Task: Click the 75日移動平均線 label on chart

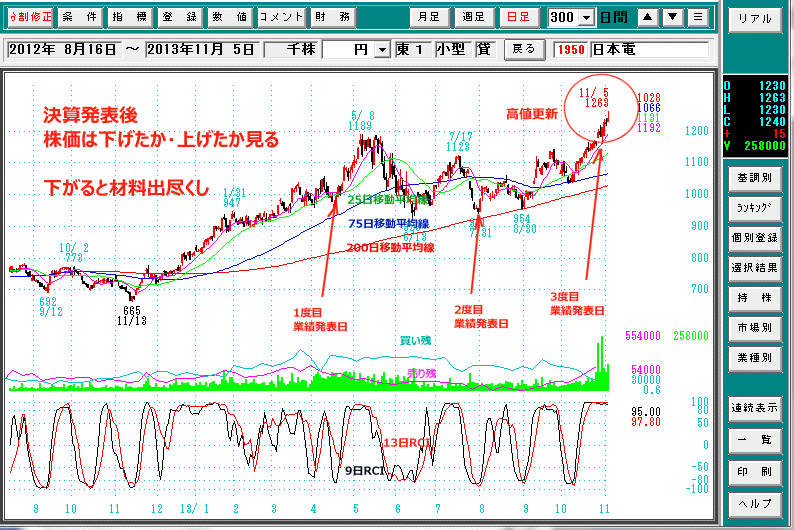Action: pos(388,223)
